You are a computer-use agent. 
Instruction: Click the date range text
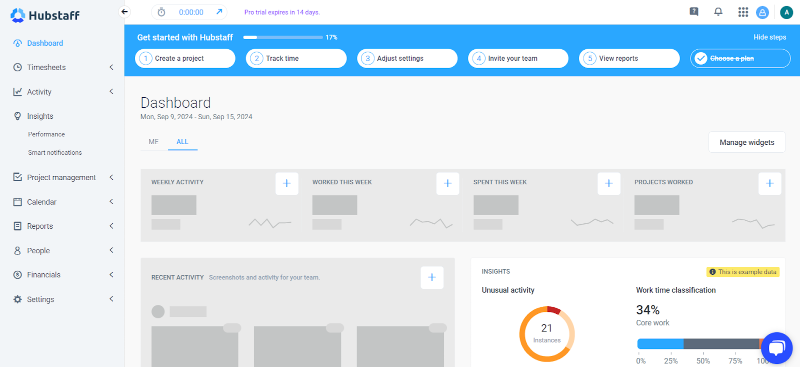[x=196, y=117]
